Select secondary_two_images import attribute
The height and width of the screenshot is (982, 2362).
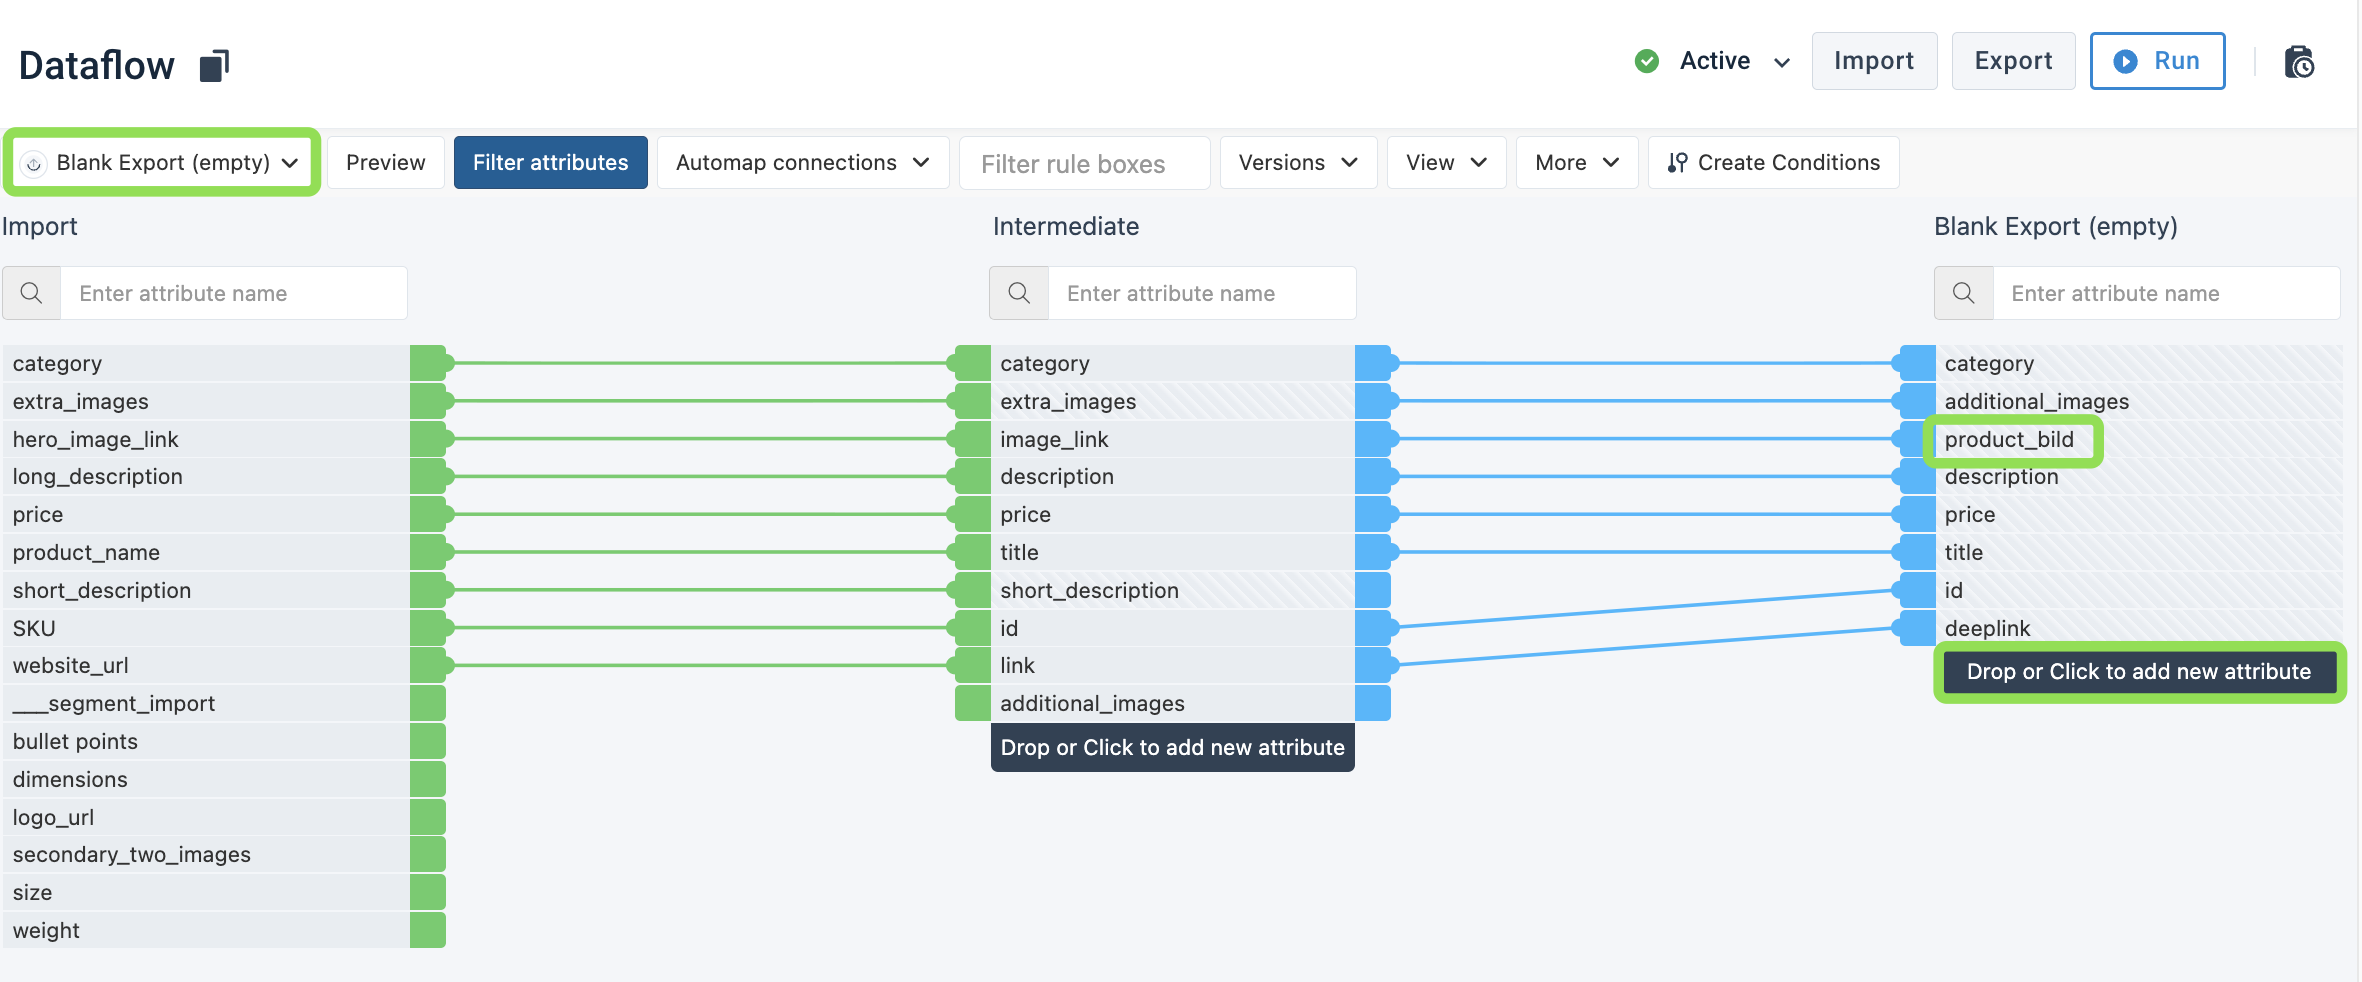206,855
